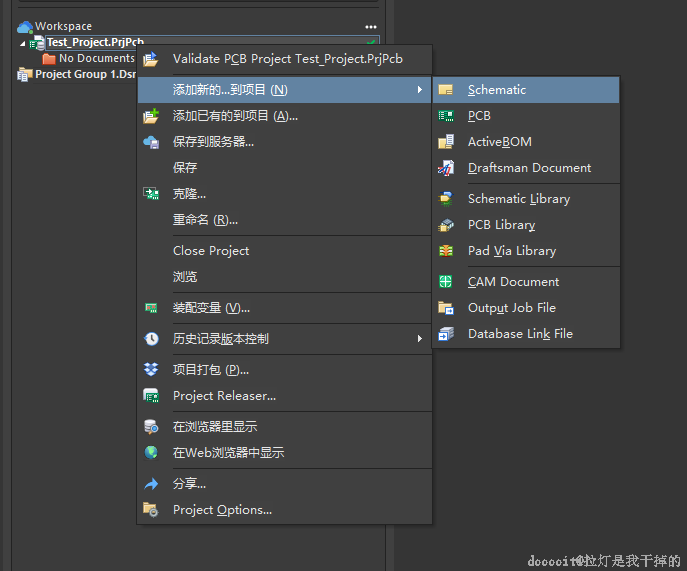
Task: Click the Schematic Library icon
Action: (446, 199)
